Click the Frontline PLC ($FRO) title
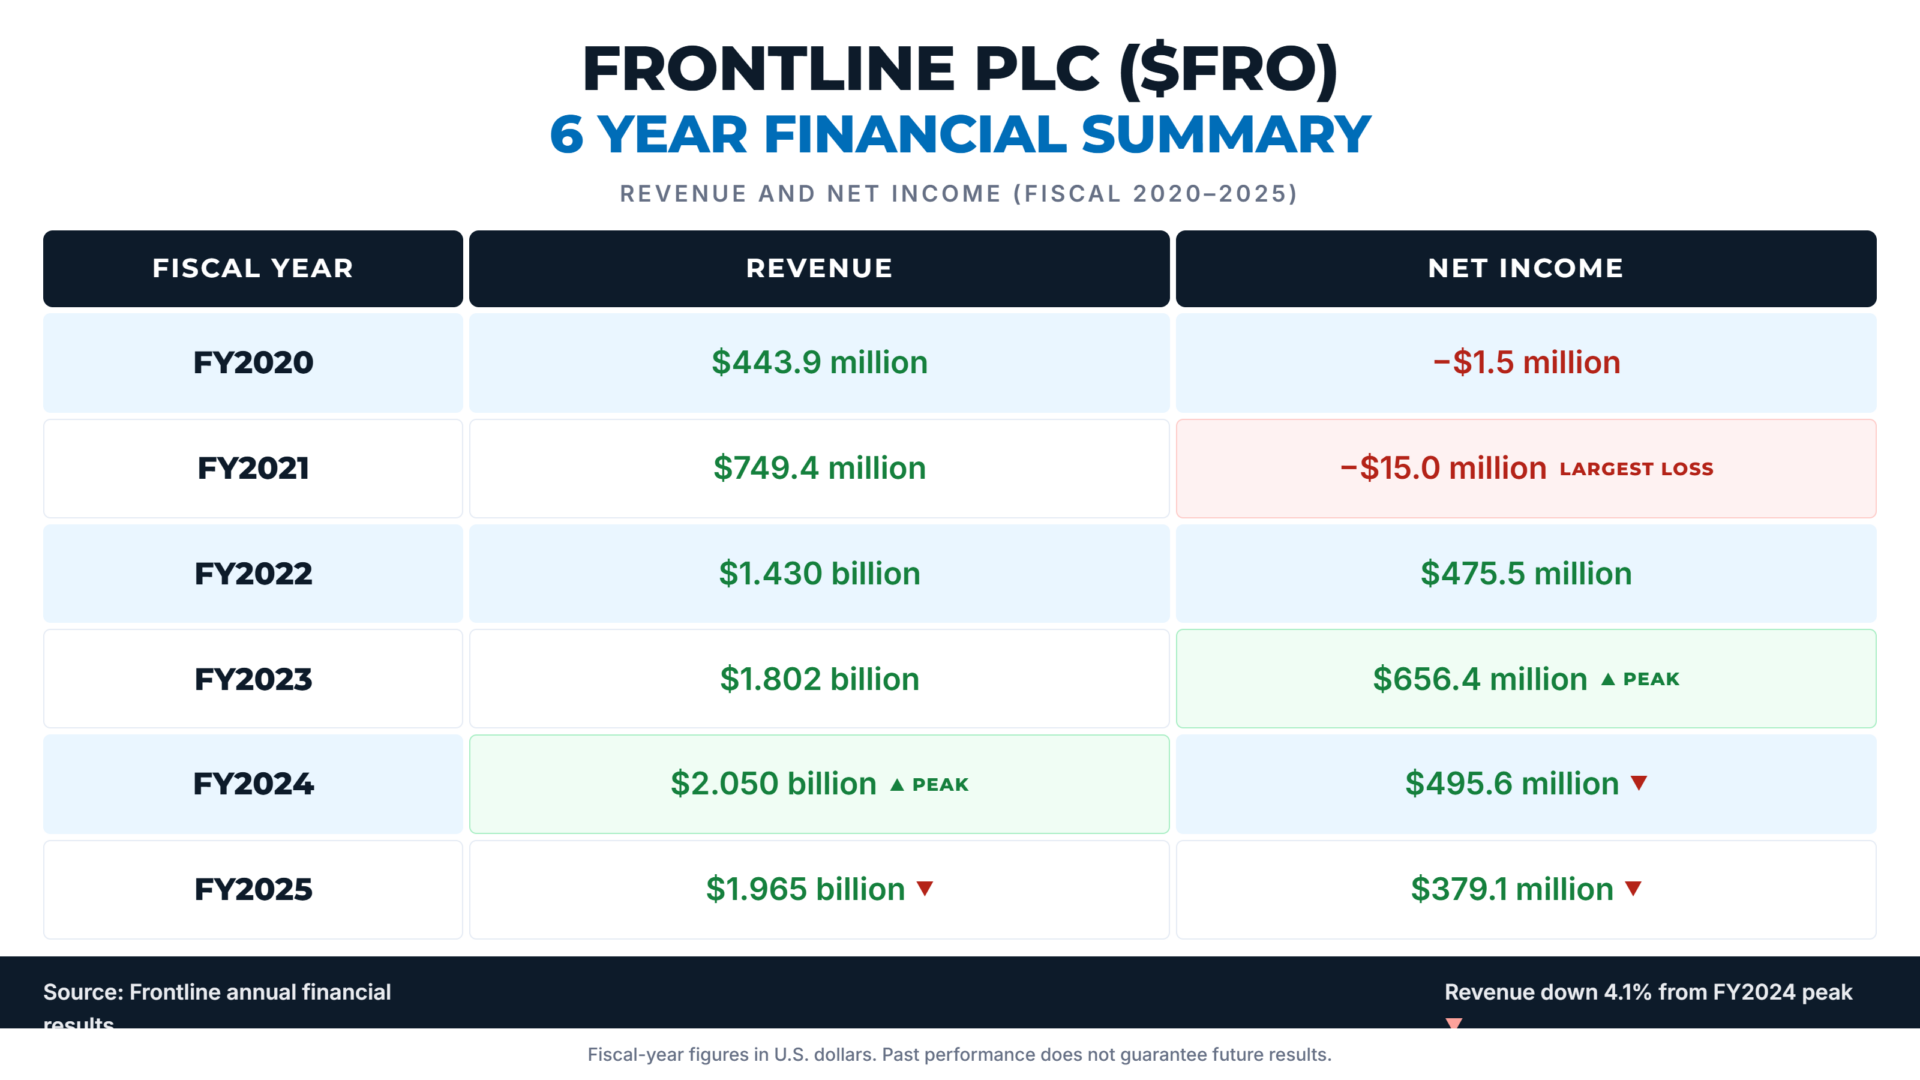Viewport: 1920px width, 1080px height. [960, 69]
